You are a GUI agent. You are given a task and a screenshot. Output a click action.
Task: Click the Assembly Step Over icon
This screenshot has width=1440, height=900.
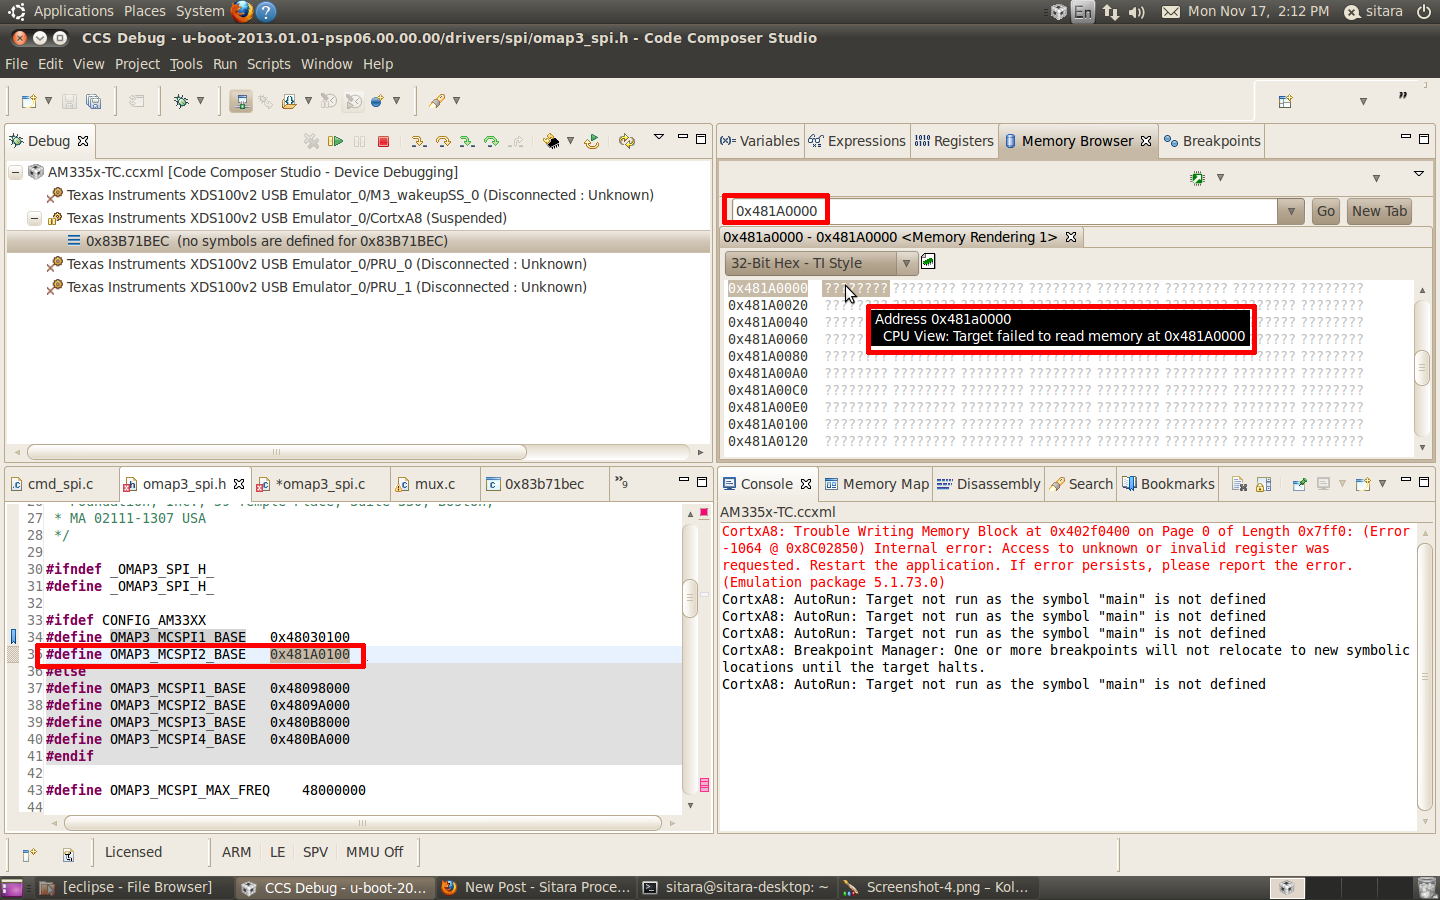click(491, 141)
